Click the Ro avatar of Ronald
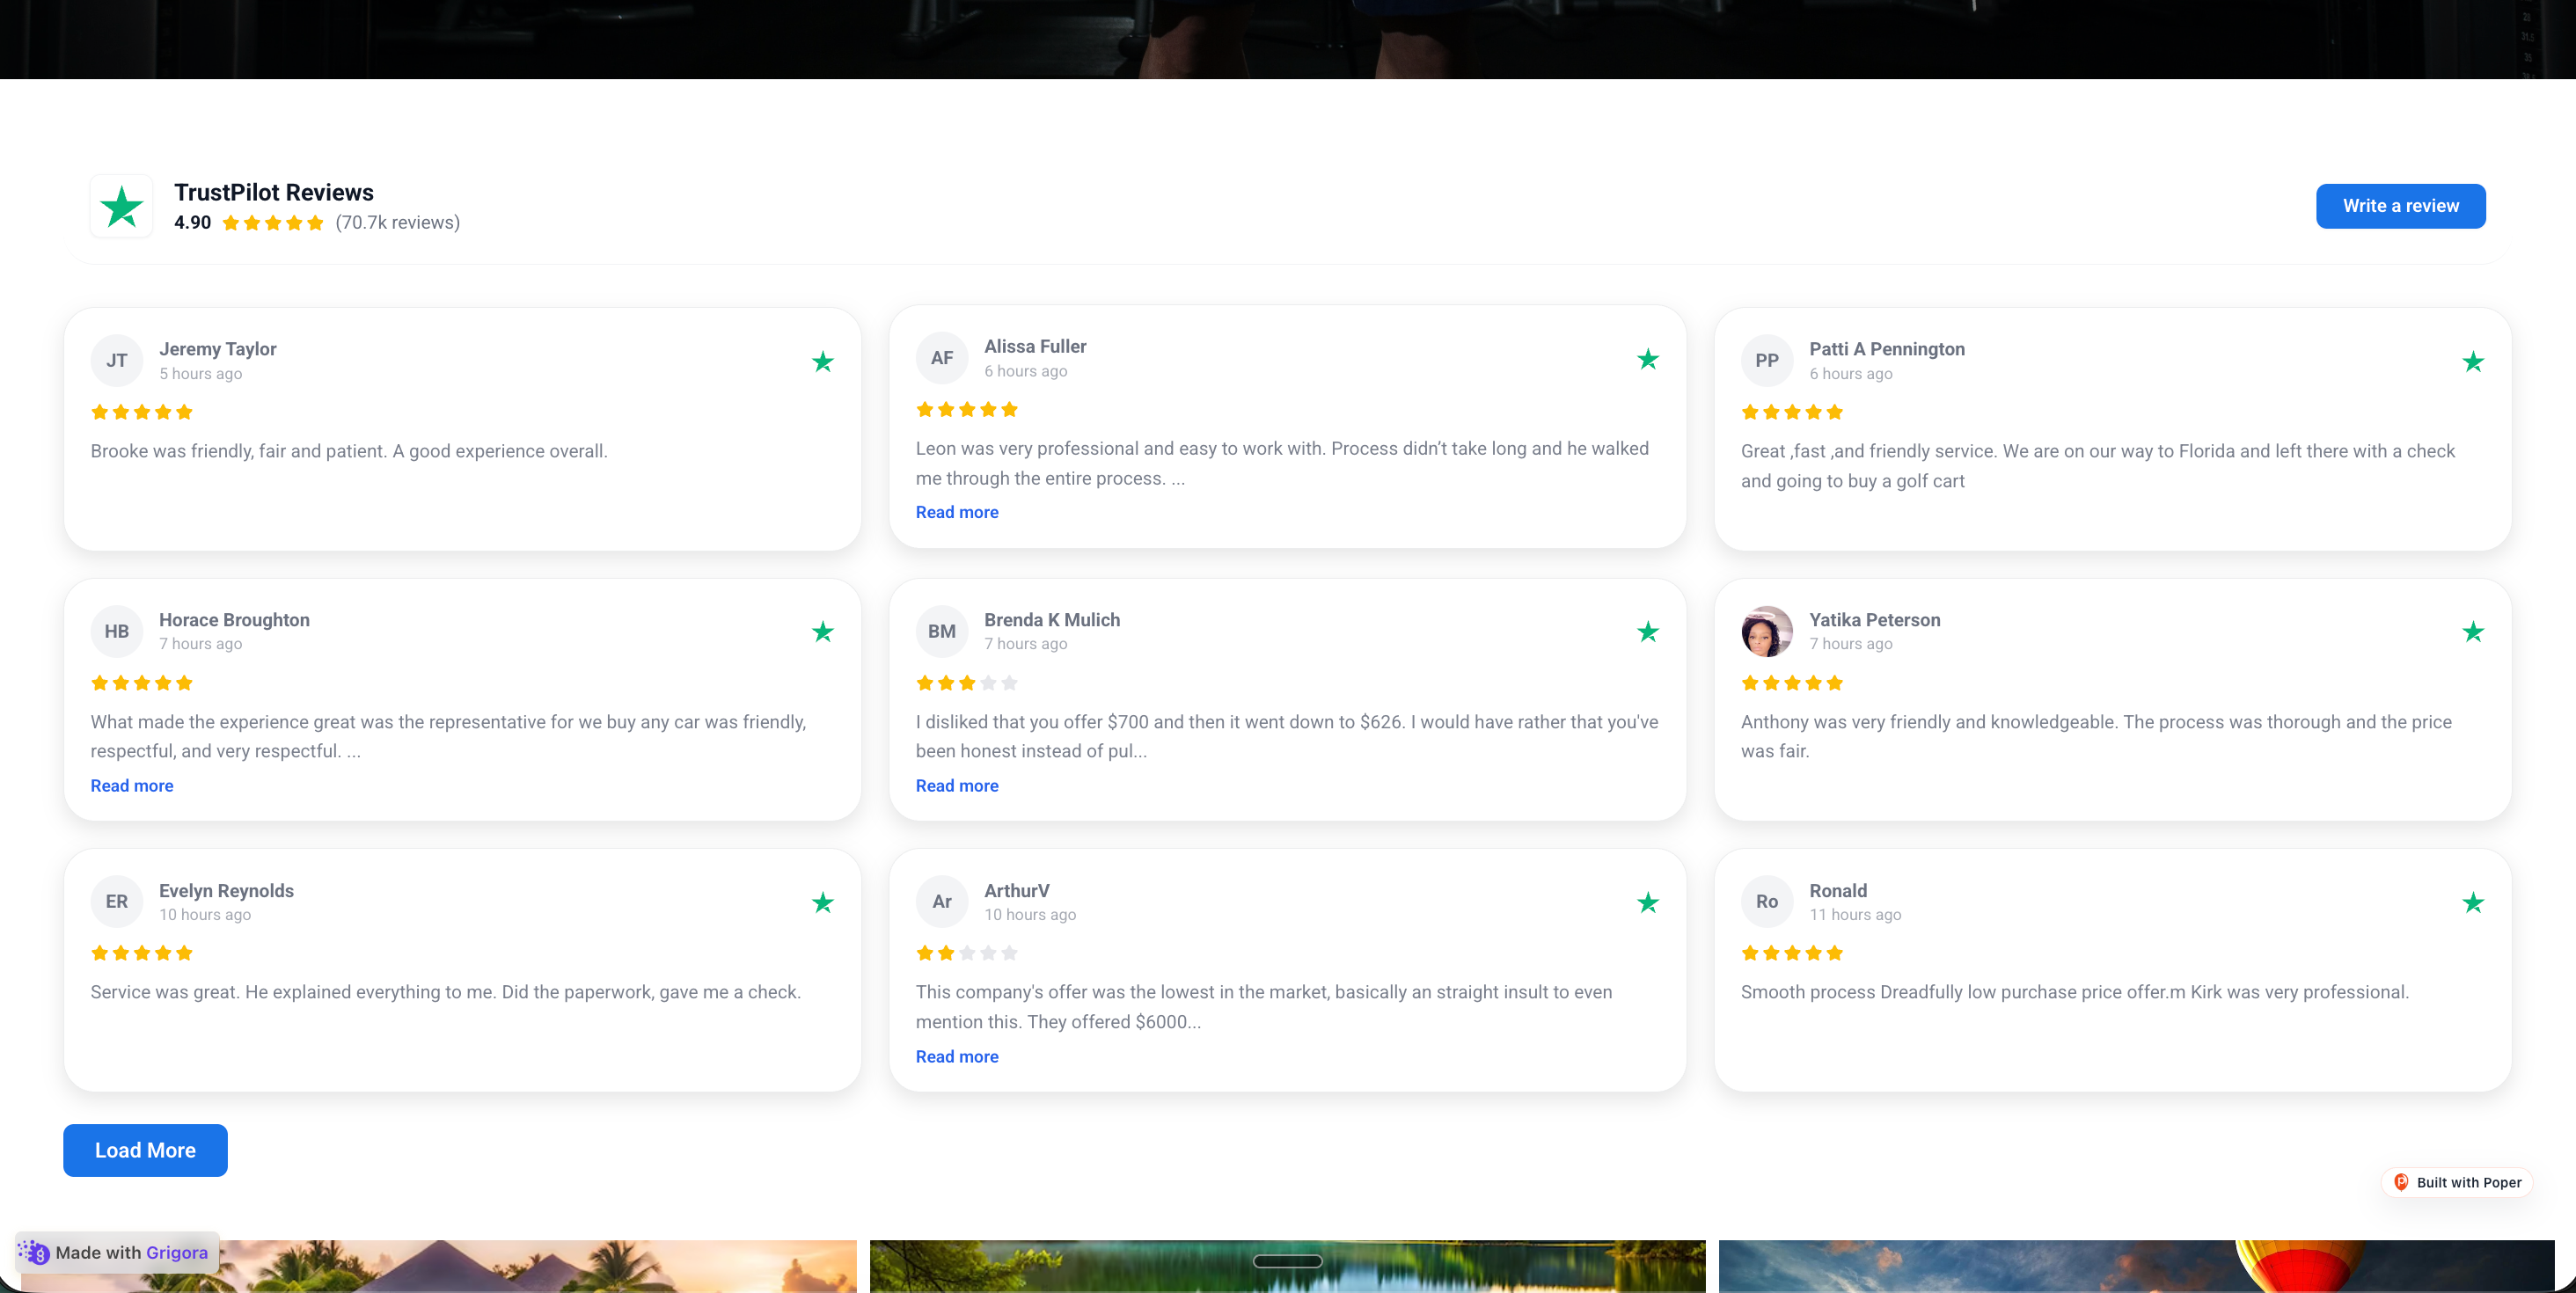The image size is (2576, 1293). tap(1767, 901)
